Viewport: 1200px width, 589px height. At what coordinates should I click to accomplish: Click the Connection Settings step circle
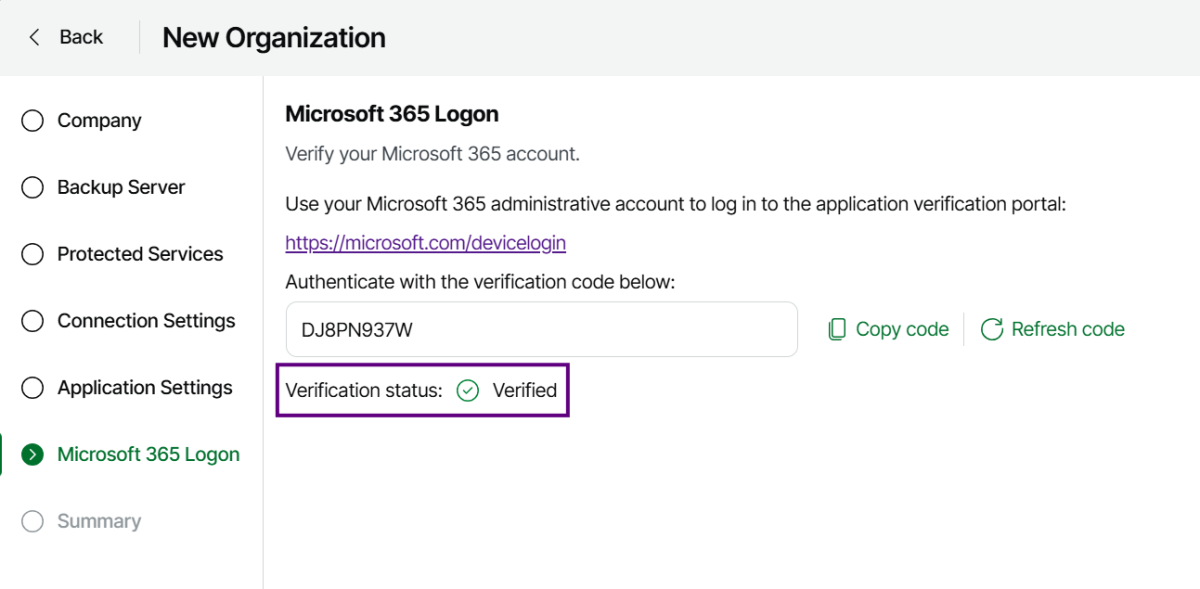(33, 322)
